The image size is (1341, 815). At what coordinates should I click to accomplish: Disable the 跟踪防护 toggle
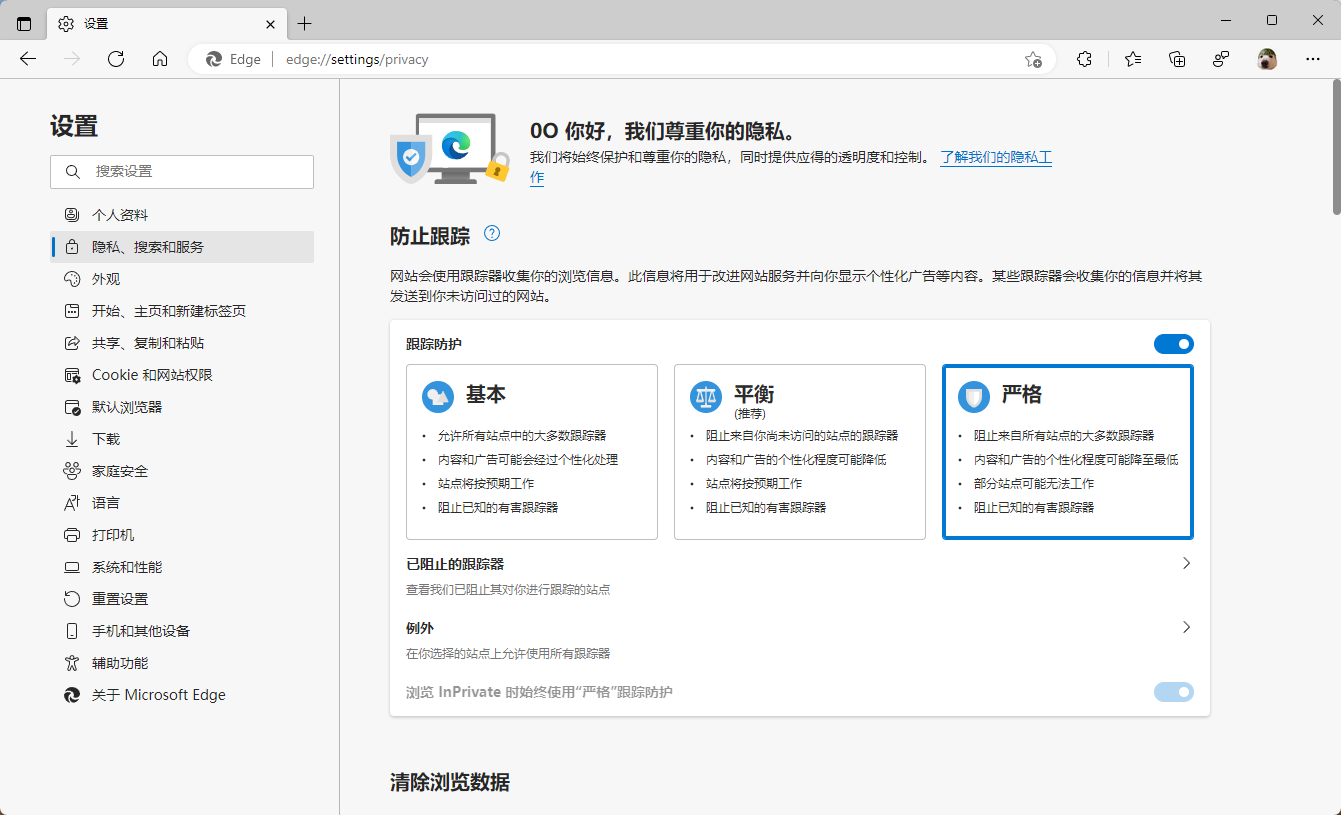pyautogui.click(x=1173, y=343)
